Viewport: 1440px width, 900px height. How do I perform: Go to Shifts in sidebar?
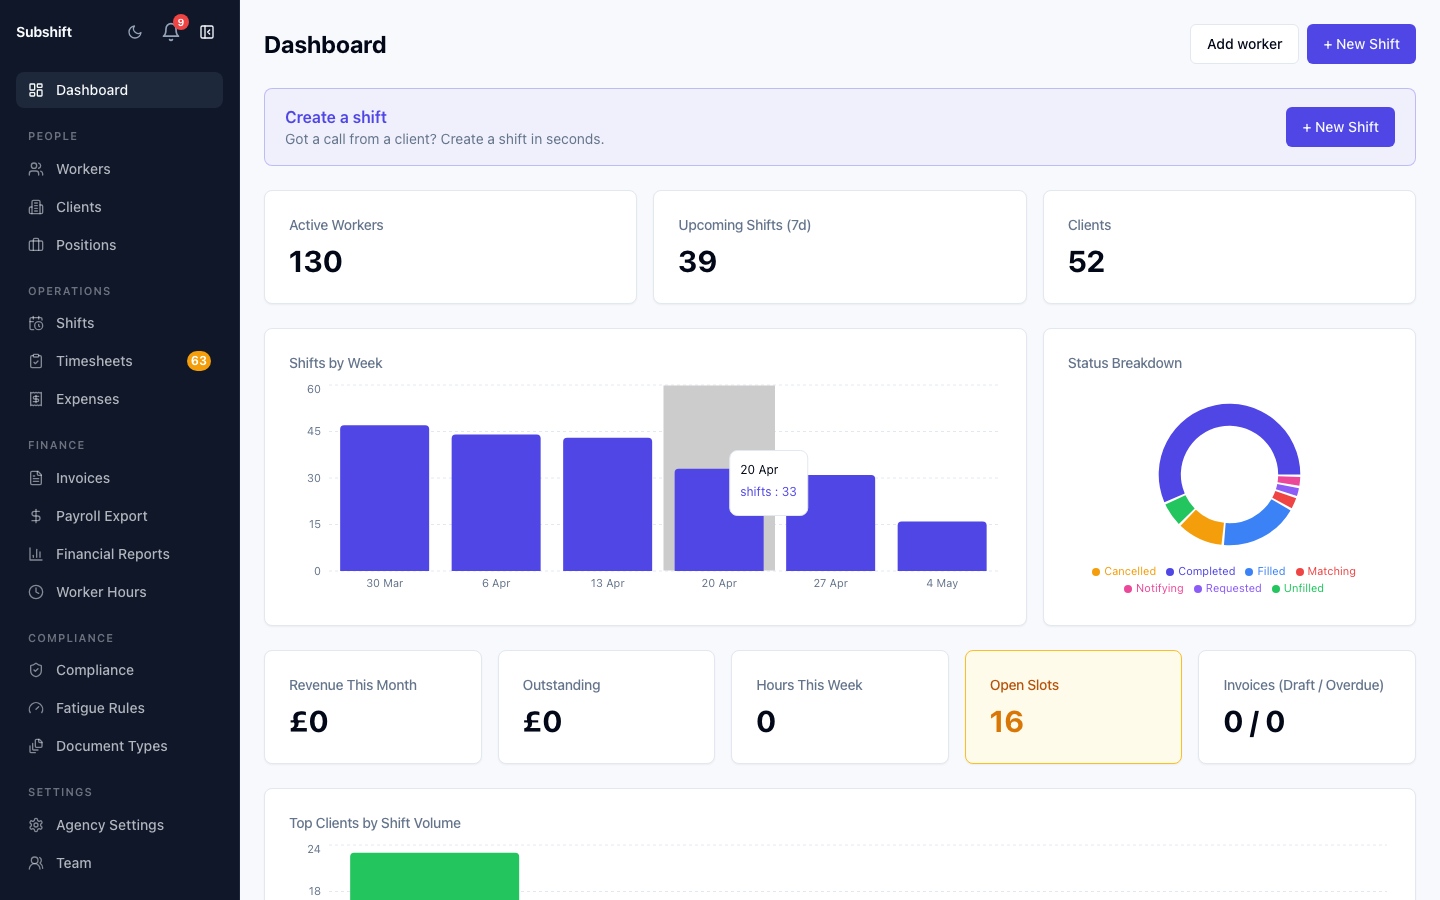click(119, 323)
